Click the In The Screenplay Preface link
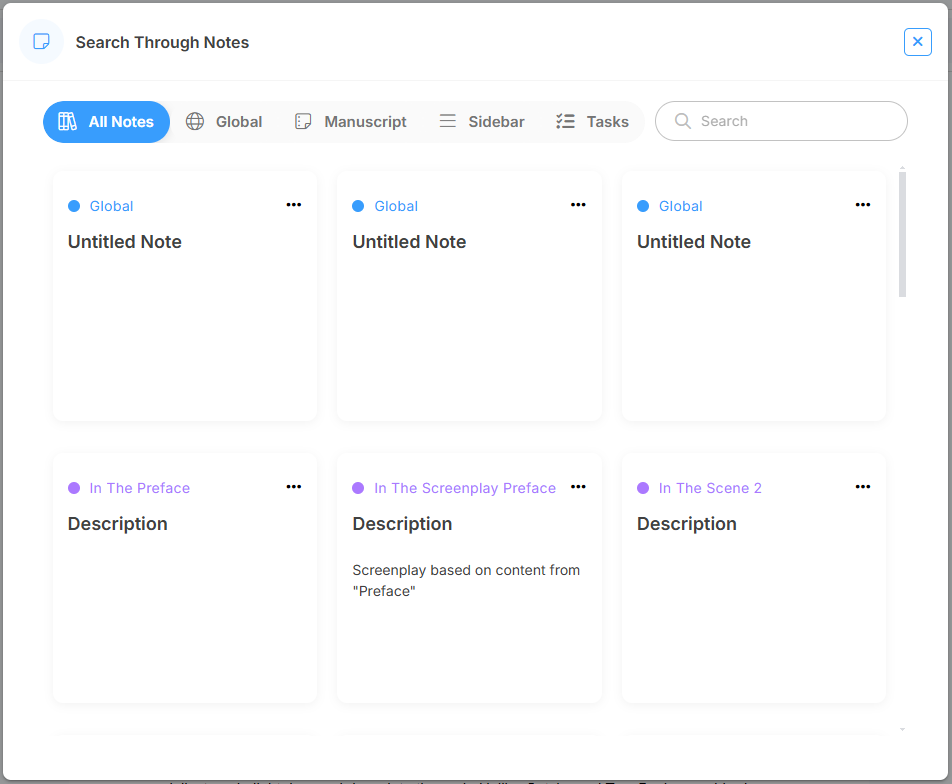952x784 pixels. pos(464,488)
